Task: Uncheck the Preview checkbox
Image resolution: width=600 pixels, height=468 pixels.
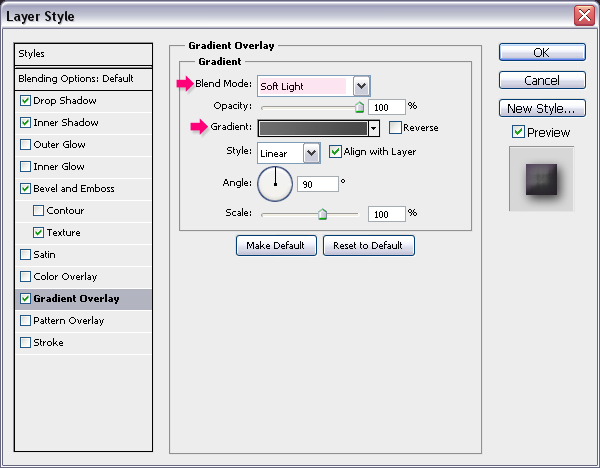Action: pyautogui.click(x=518, y=132)
